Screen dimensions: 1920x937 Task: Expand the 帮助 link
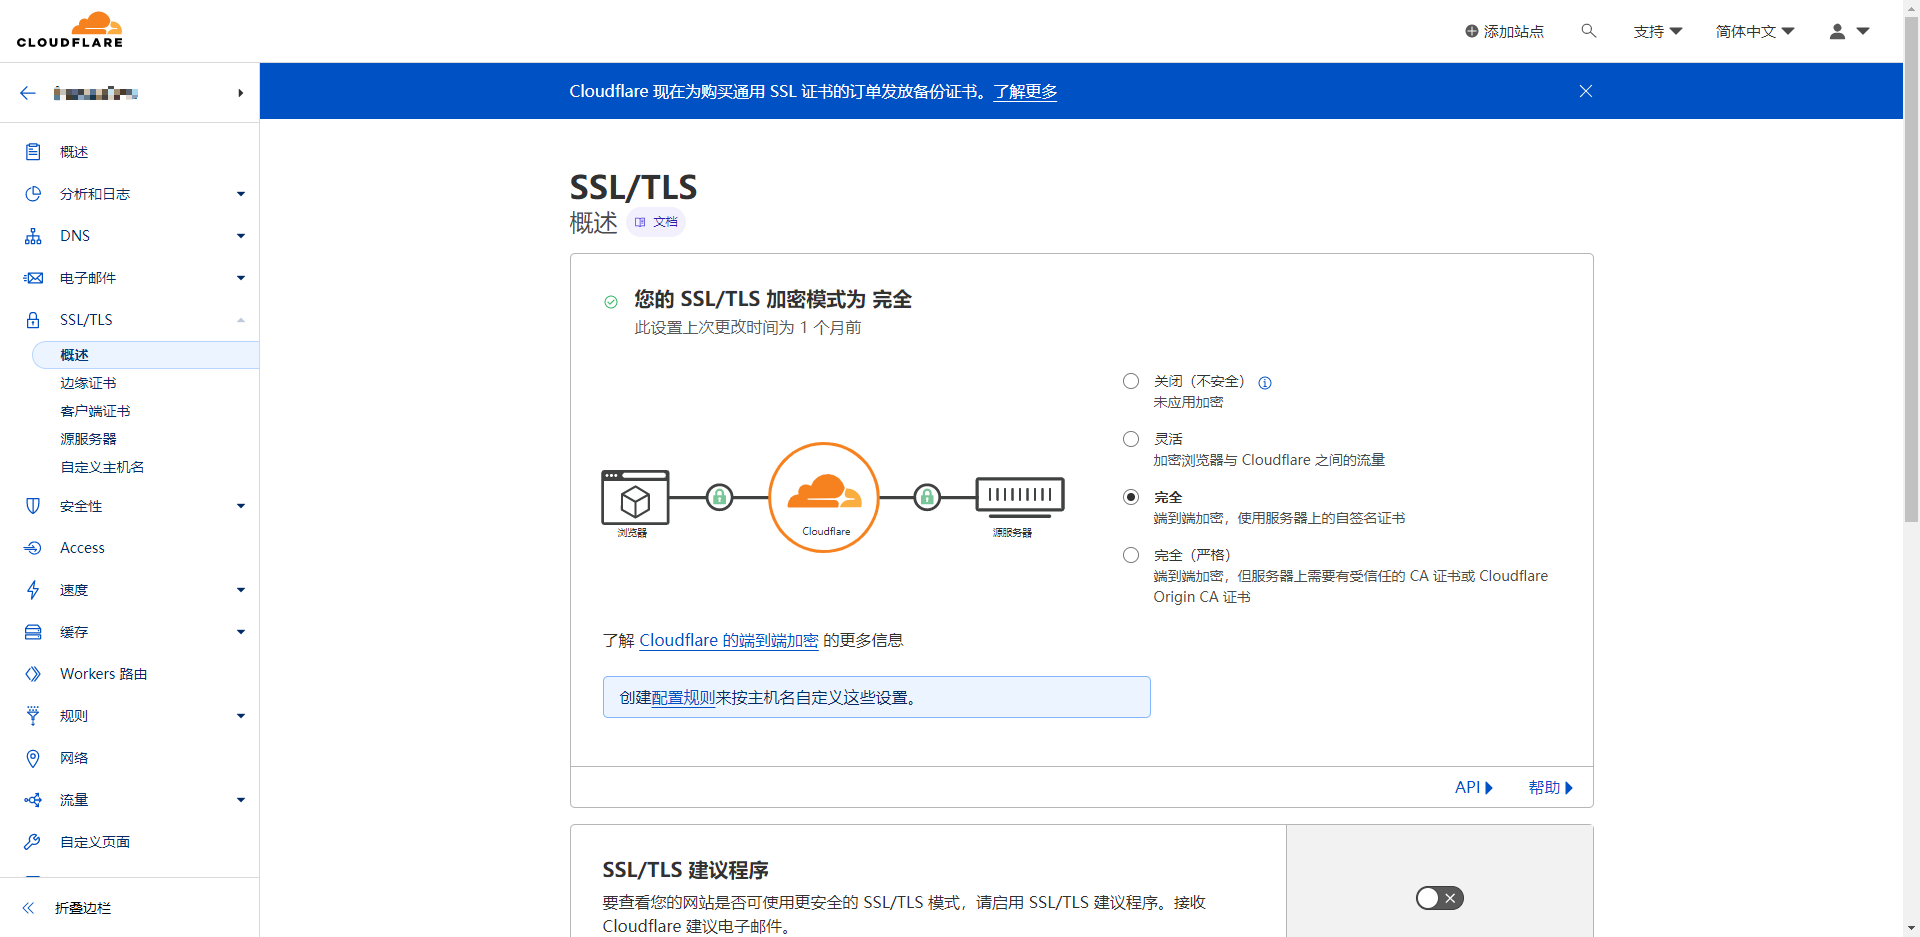[1551, 788]
